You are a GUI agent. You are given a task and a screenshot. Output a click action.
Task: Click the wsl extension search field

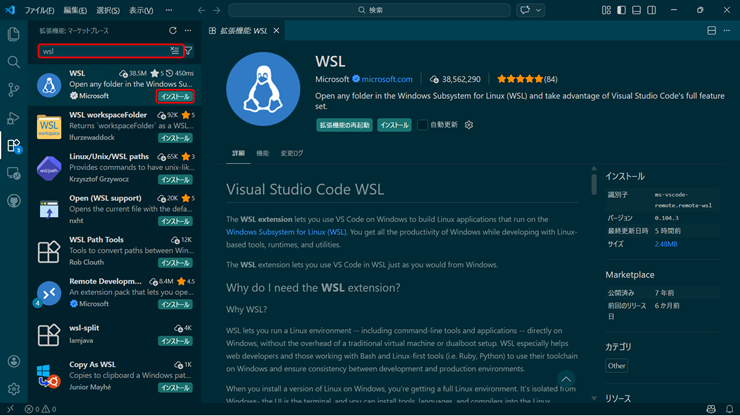pos(100,51)
